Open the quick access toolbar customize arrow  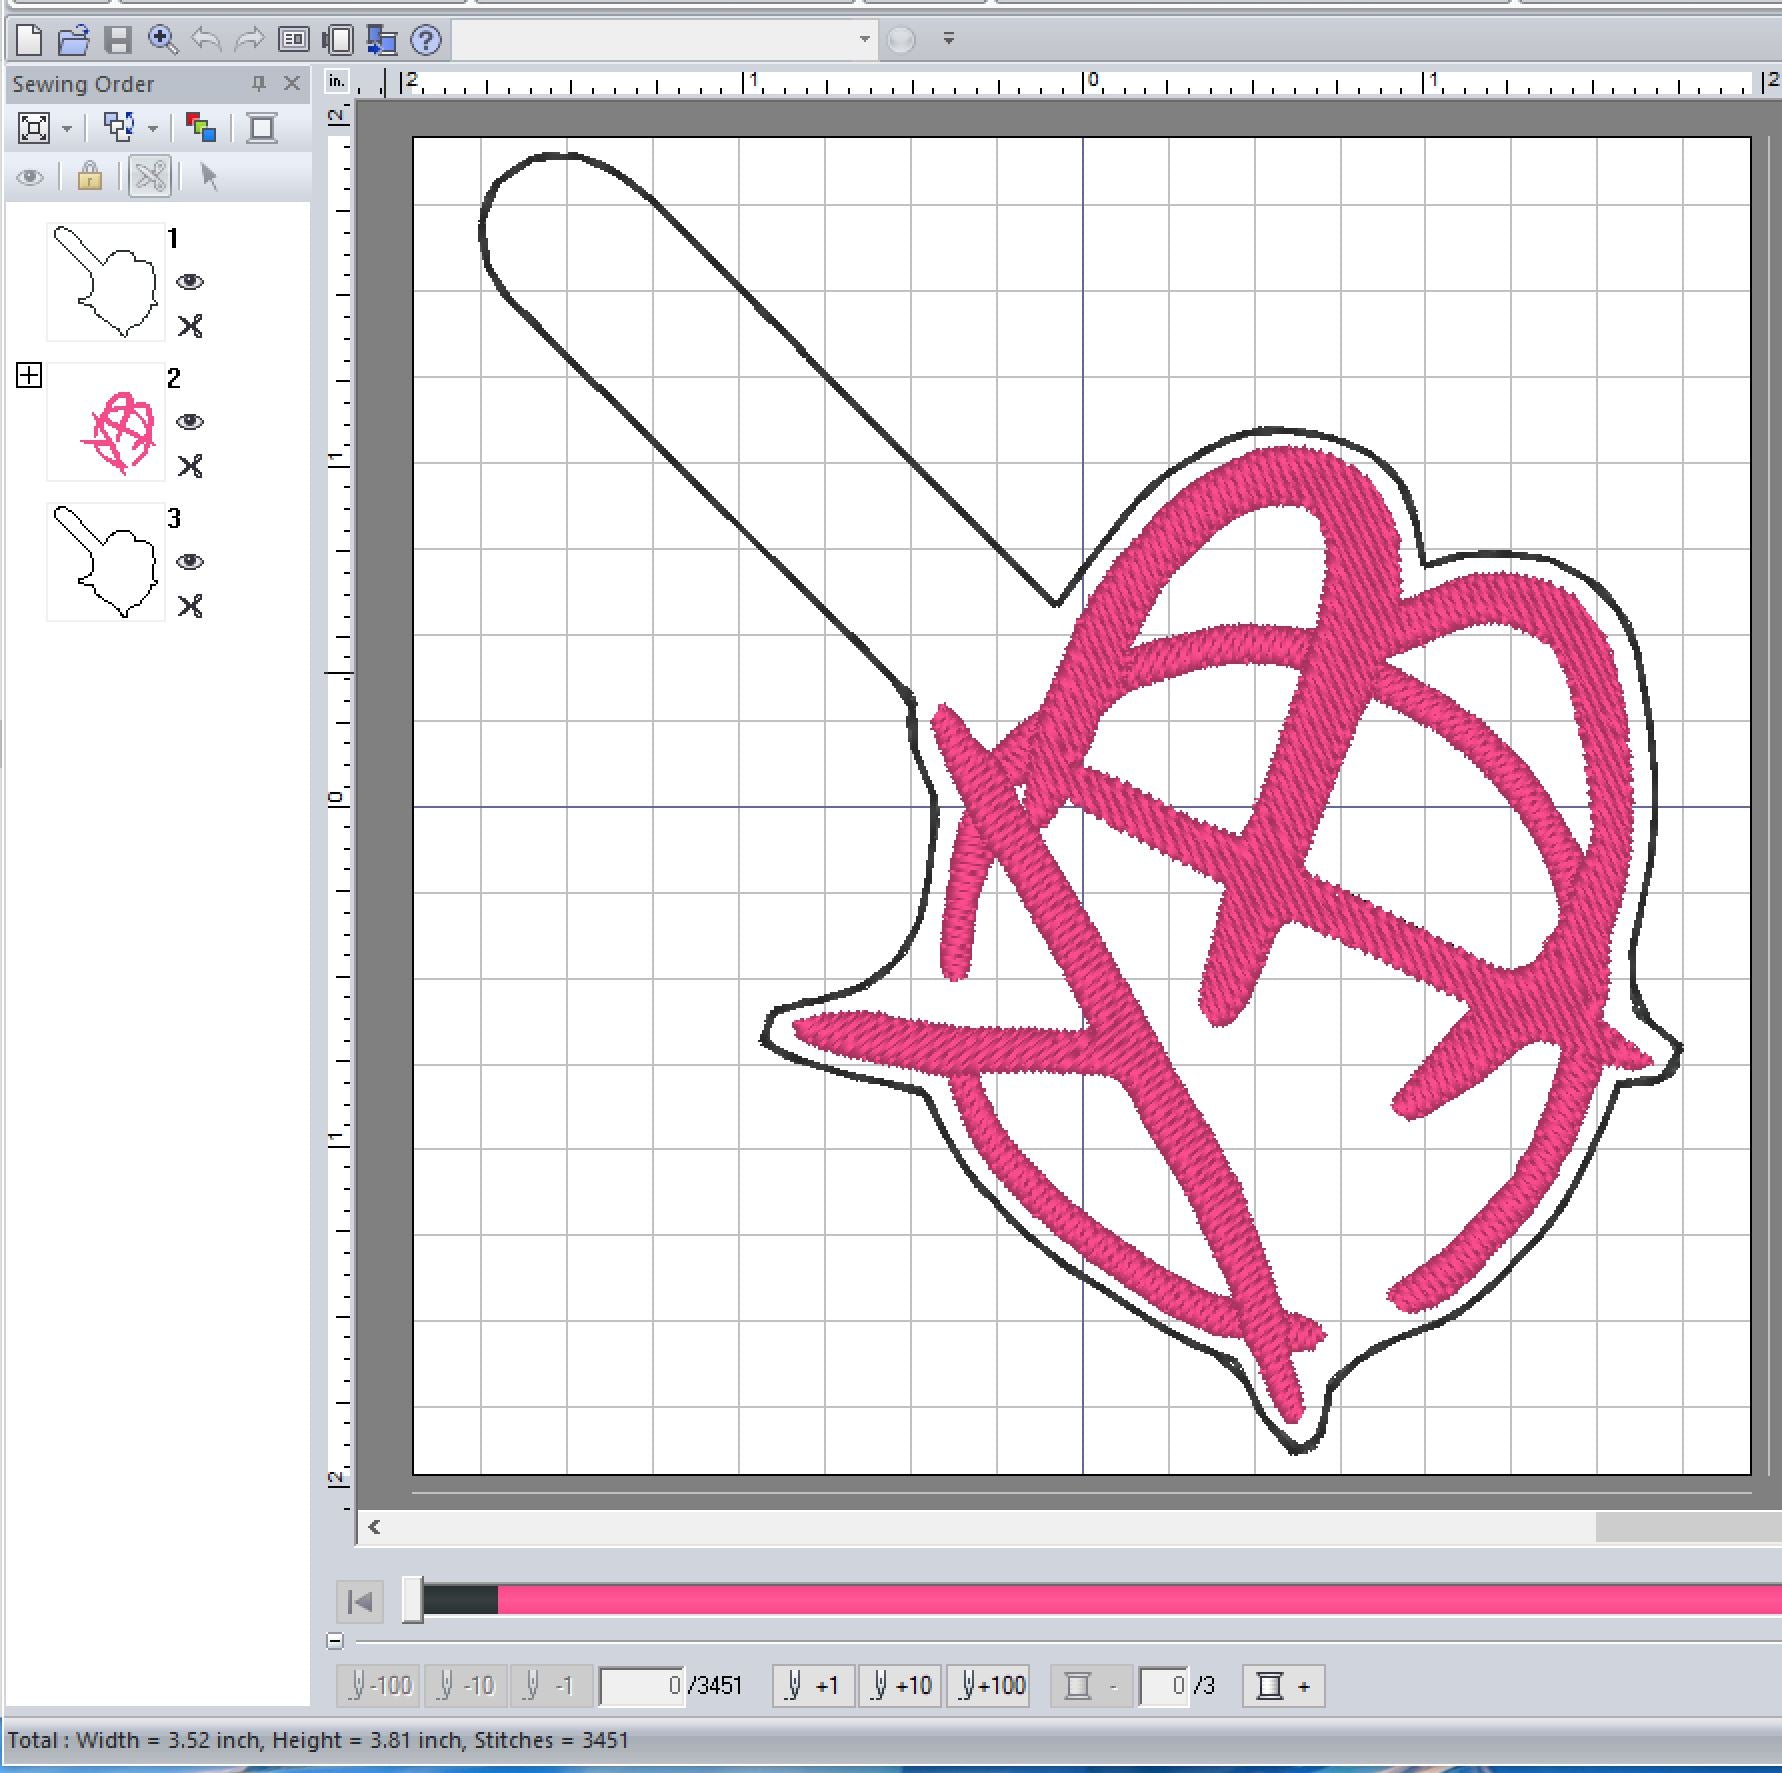click(x=948, y=40)
